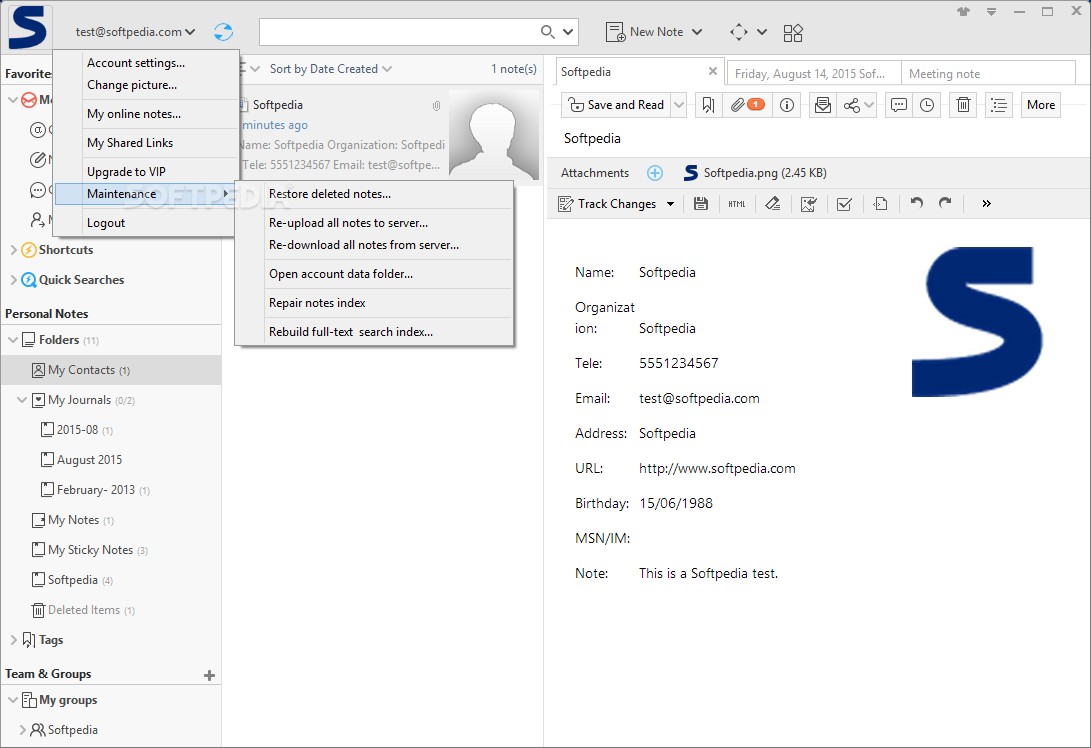This screenshot has width=1091, height=748.
Task: Select Rebuild full-text search index...
Action: coord(374,332)
